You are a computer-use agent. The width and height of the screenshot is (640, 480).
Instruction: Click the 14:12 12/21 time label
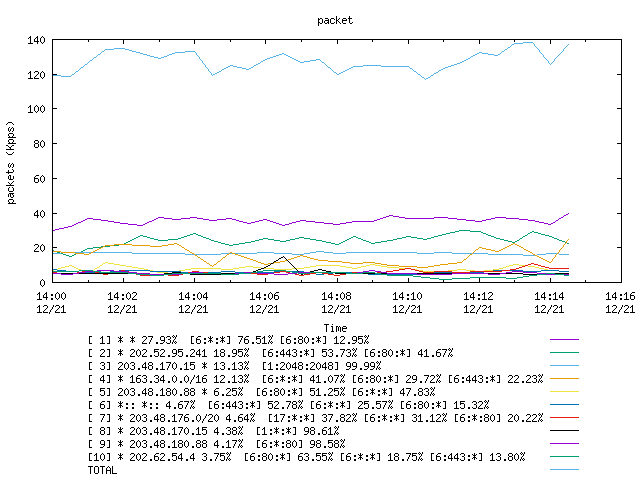tap(478, 302)
